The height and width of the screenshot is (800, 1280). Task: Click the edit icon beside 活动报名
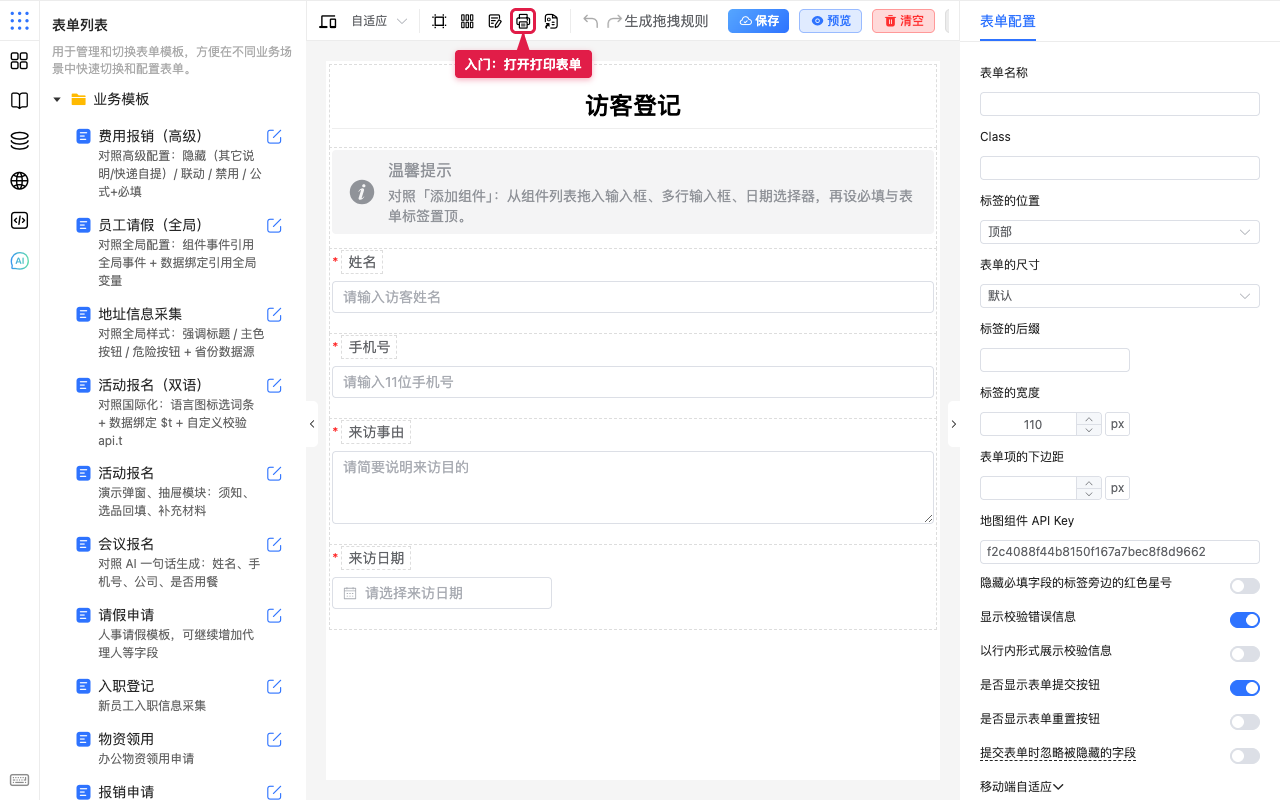pos(274,474)
